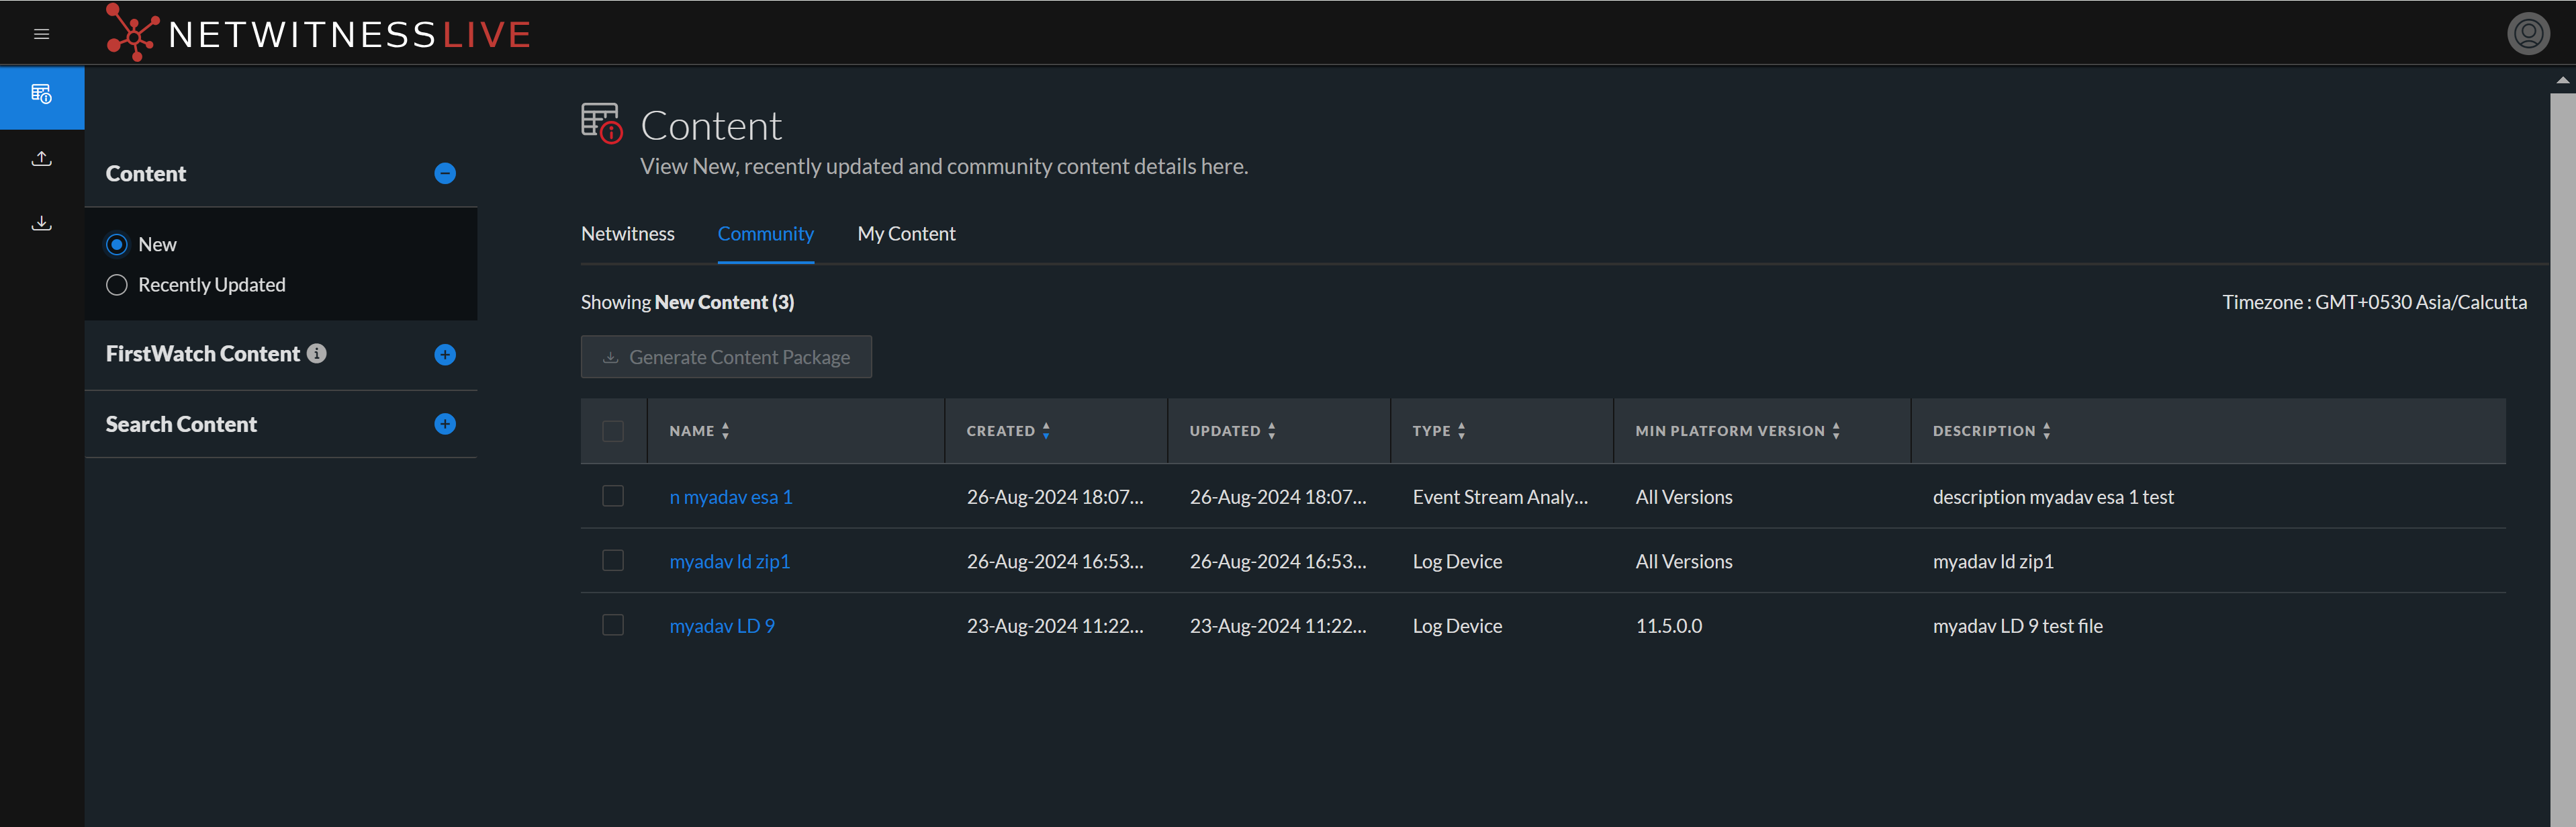Switch to the My Content tab
Screen dimensions: 2576x827
pos(906,234)
